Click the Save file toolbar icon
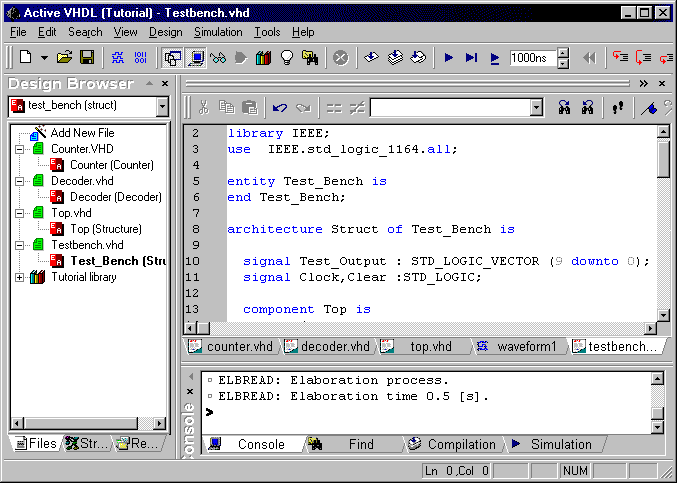 pos(87,58)
